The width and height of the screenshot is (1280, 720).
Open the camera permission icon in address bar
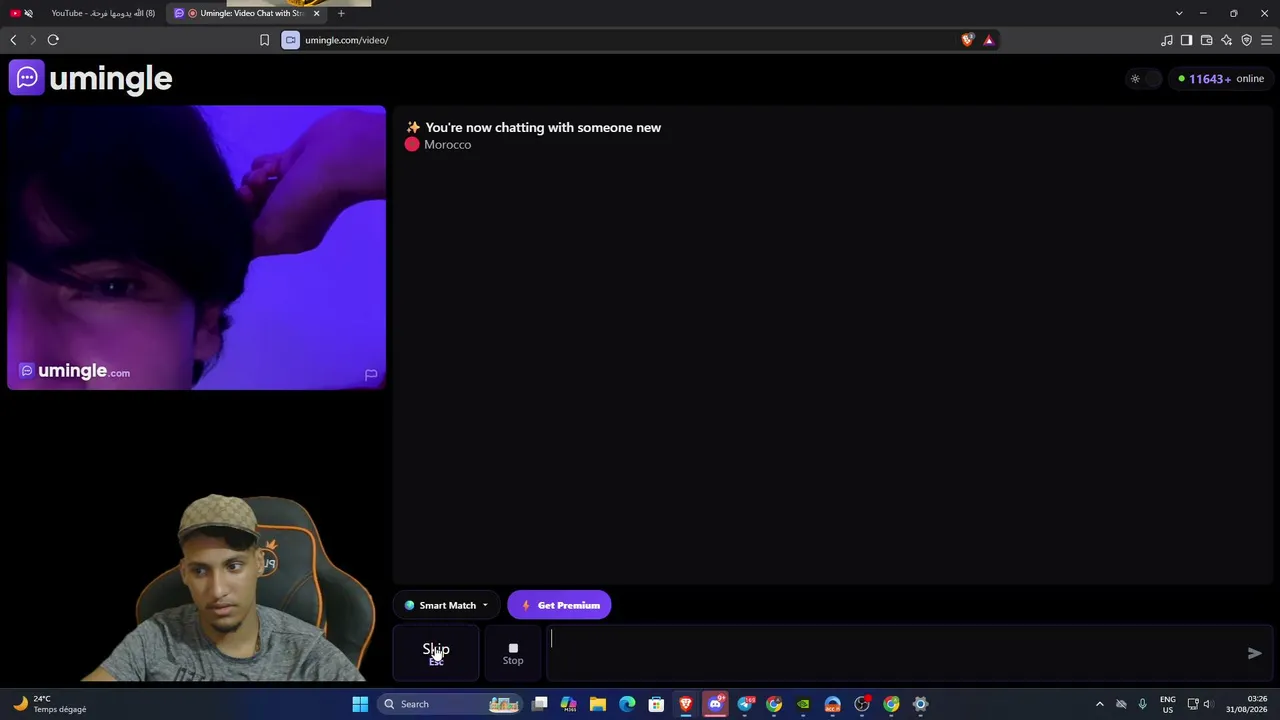pyautogui.click(x=290, y=40)
